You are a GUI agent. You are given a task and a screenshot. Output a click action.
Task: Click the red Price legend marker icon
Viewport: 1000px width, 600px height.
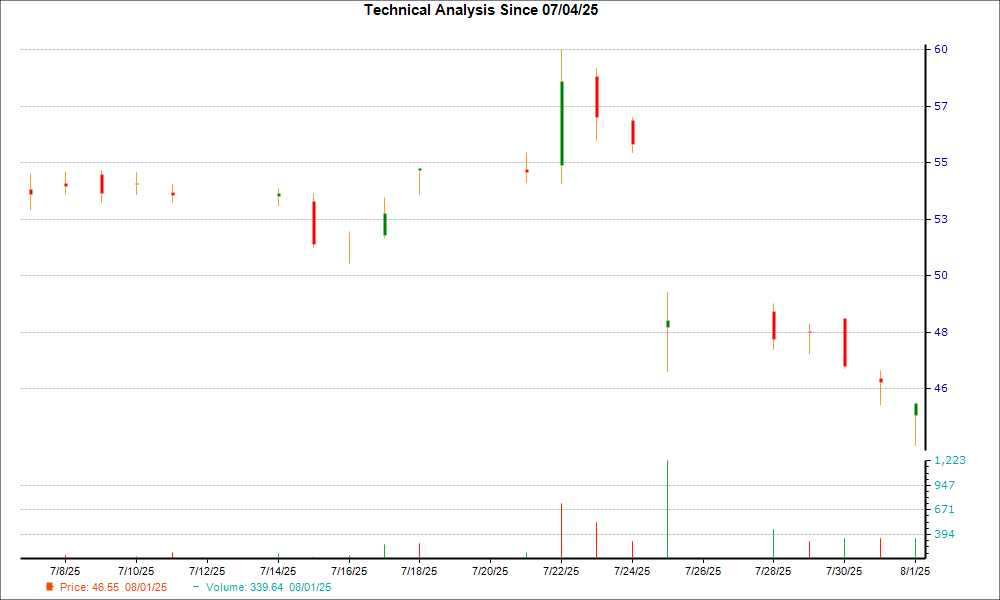click(x=50, y=587)
